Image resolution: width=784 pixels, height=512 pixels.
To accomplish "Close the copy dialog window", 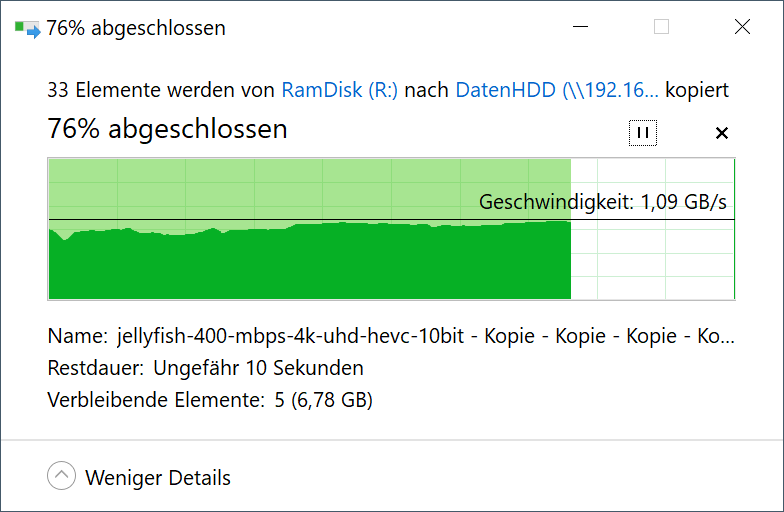I will (x=742, y=27).
